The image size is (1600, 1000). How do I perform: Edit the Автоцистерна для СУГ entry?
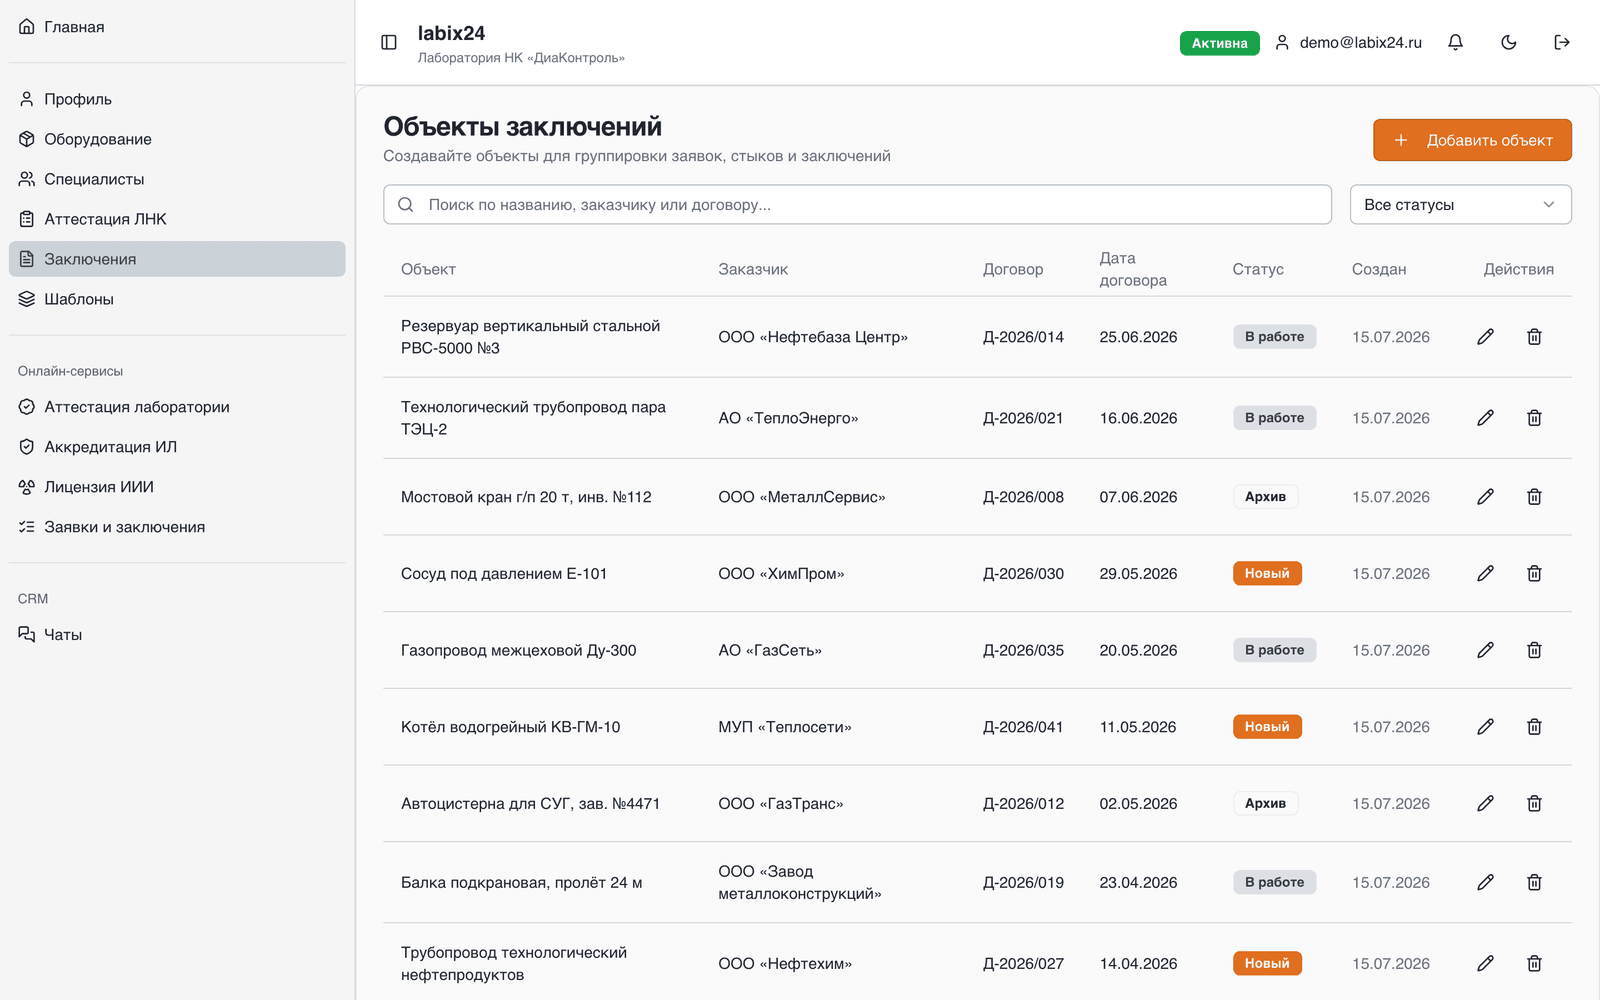(1485, 803)
